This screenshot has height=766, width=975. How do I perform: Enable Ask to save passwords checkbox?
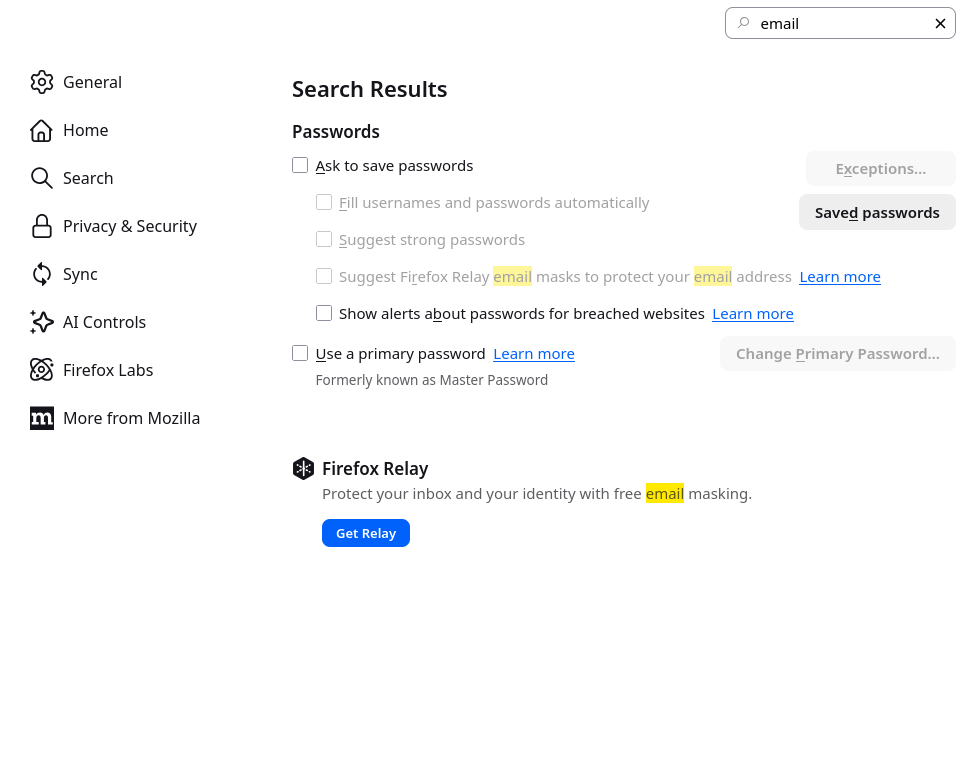(x=300, y=165)
